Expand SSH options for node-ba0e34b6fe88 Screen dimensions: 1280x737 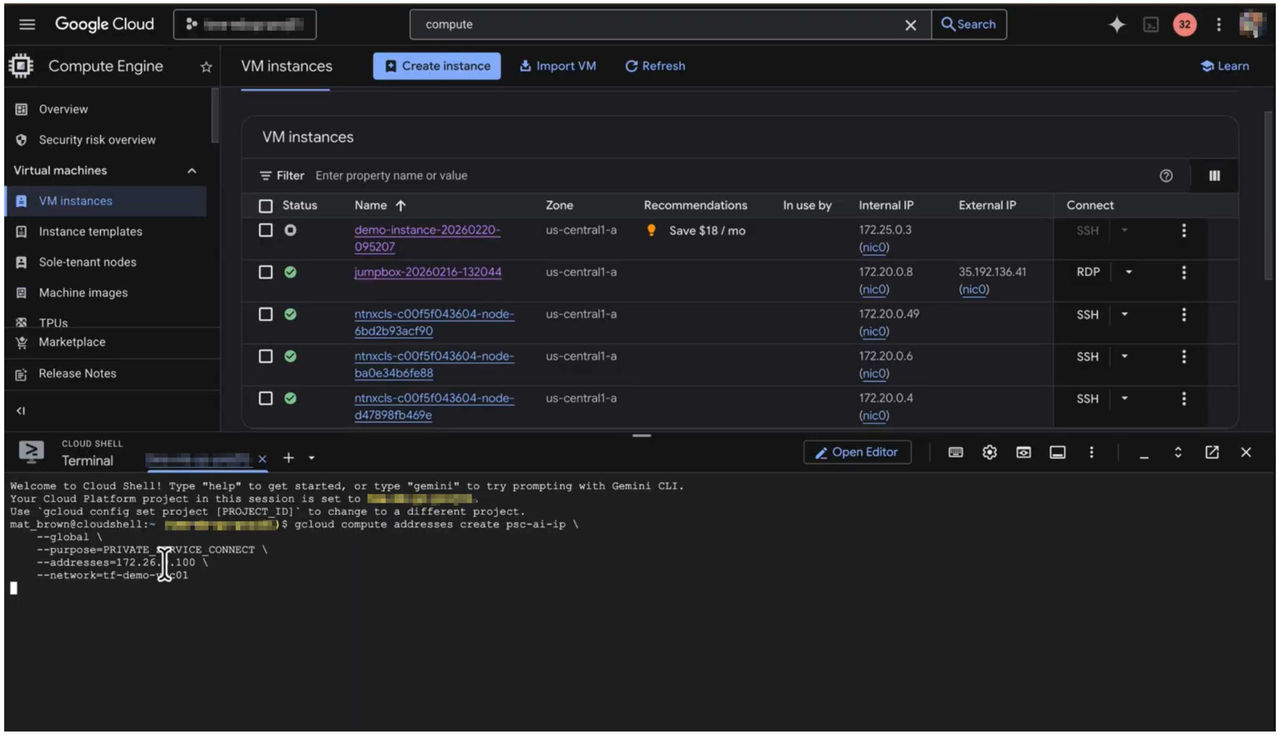pyautogui.click(x=1125, y=357)
